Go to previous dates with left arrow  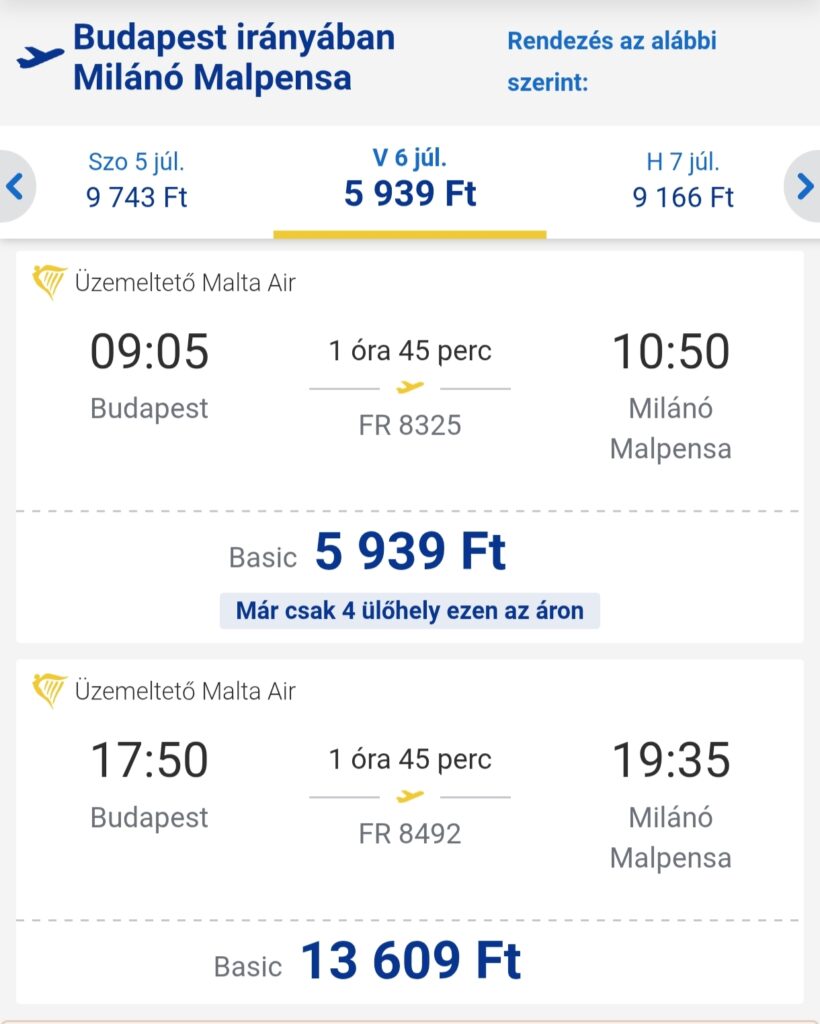[x=16, y=187]
